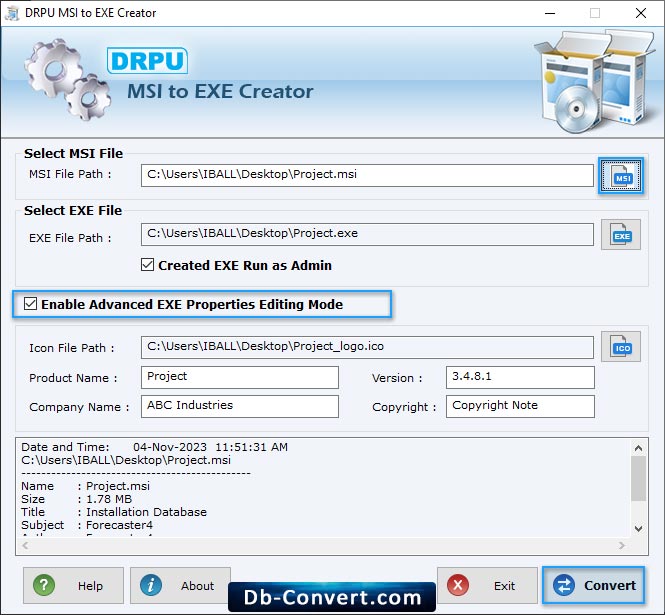This screenshot has height=615, width=665.
Task: Edit the Copyright field
Action: 520,406
